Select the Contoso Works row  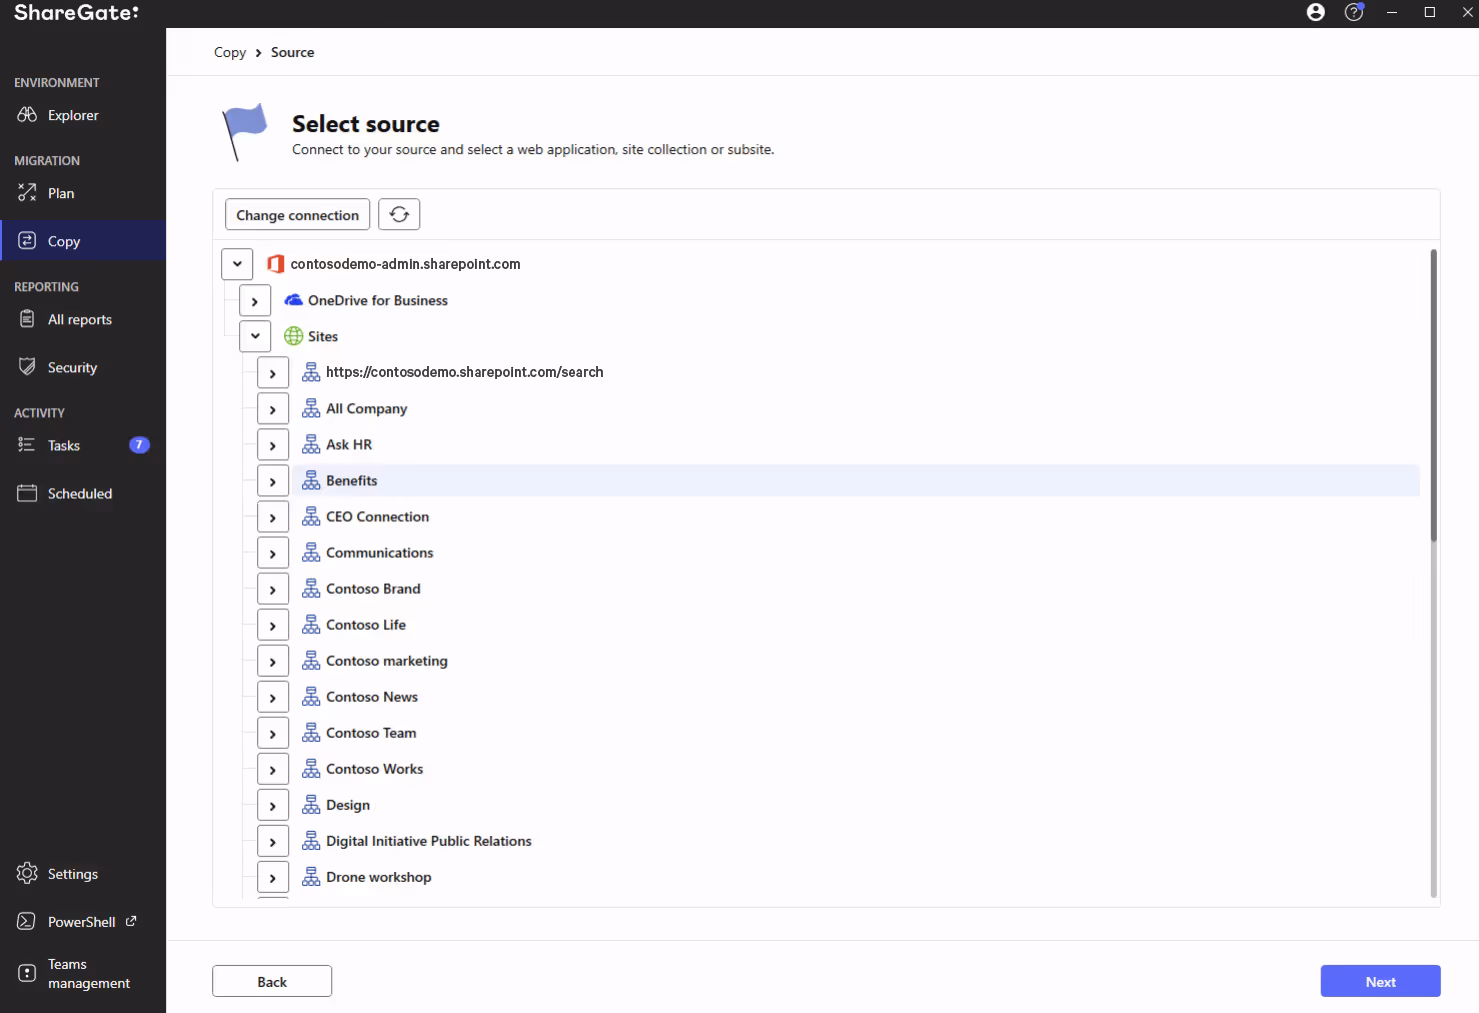[856, 769]
